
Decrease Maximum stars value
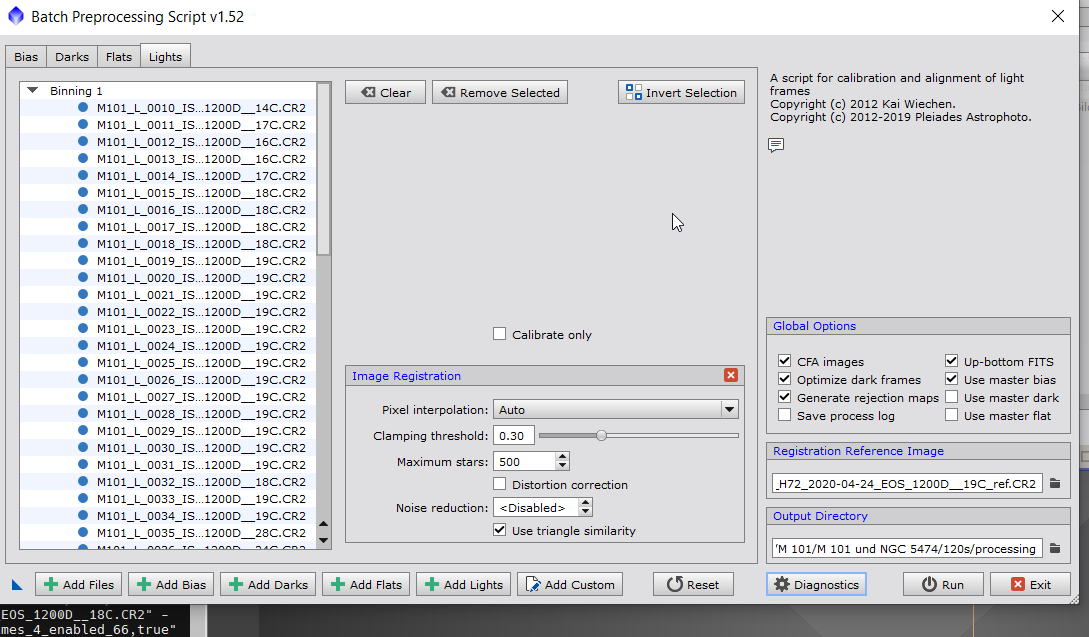point(563,465)
